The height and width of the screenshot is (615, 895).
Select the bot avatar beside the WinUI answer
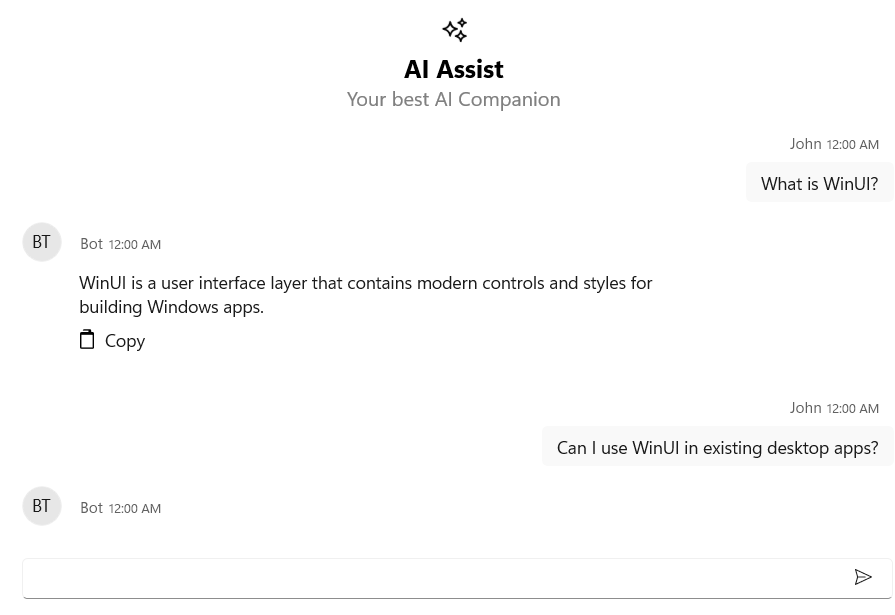click(x=41, y=241)
